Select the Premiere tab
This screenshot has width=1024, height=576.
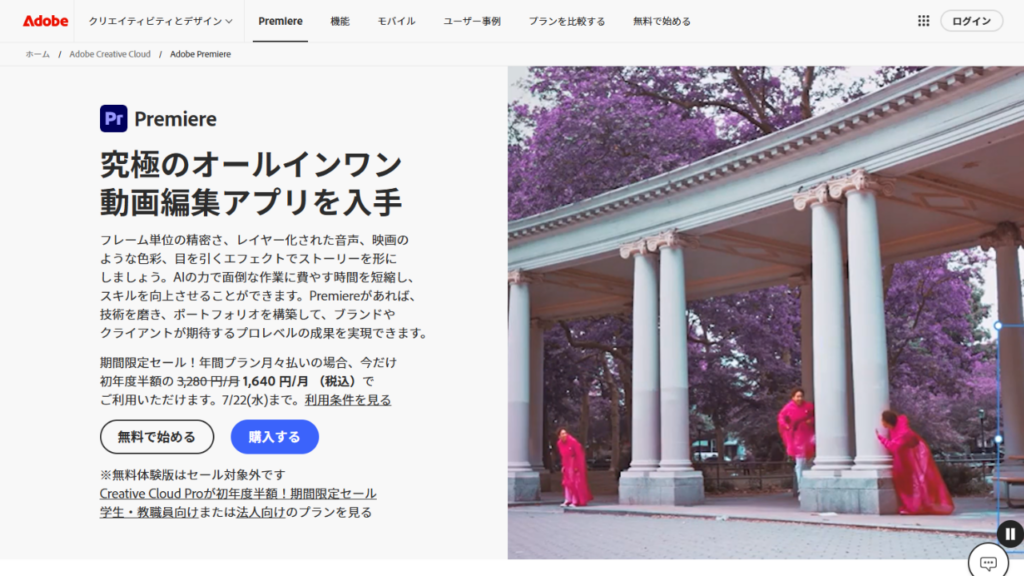280,21
